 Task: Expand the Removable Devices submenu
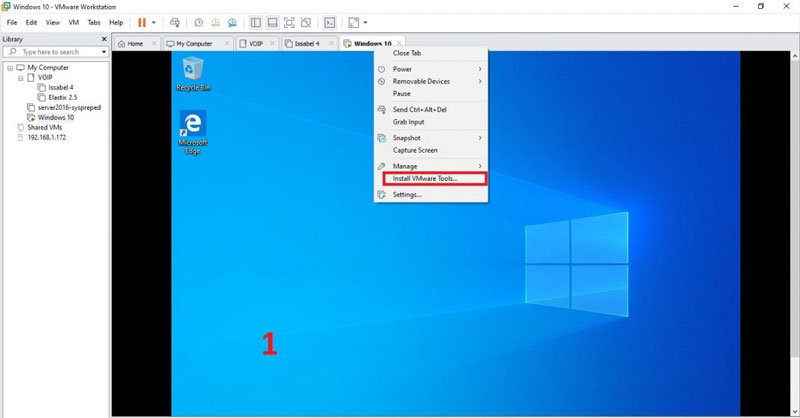[431, 81]
